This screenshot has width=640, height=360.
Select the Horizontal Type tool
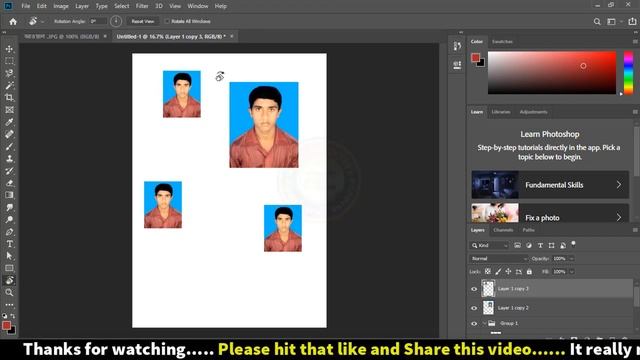click(x=9, y=244)
